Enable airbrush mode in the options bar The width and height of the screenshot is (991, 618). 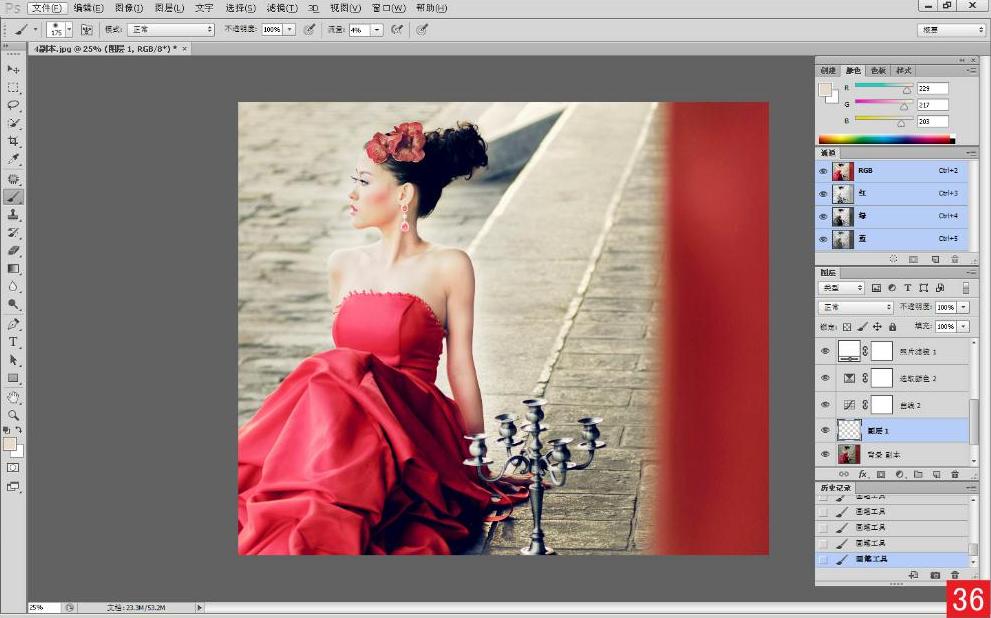[x=397, y=30]
